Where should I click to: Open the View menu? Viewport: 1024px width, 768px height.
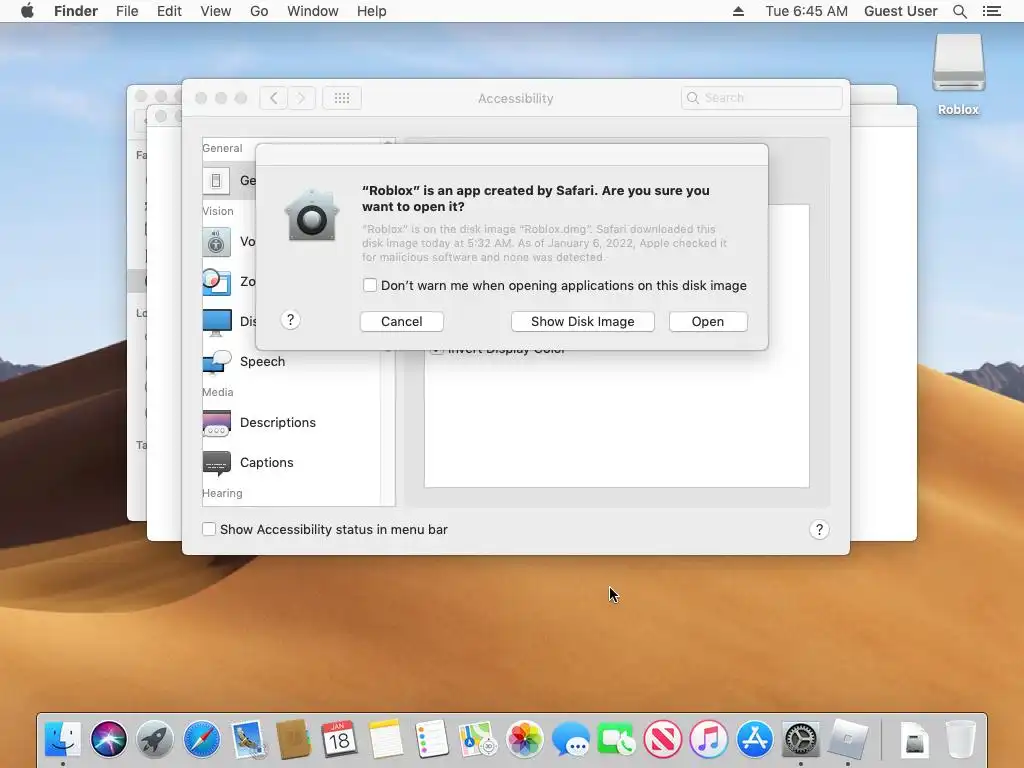(x=216, y=11)
